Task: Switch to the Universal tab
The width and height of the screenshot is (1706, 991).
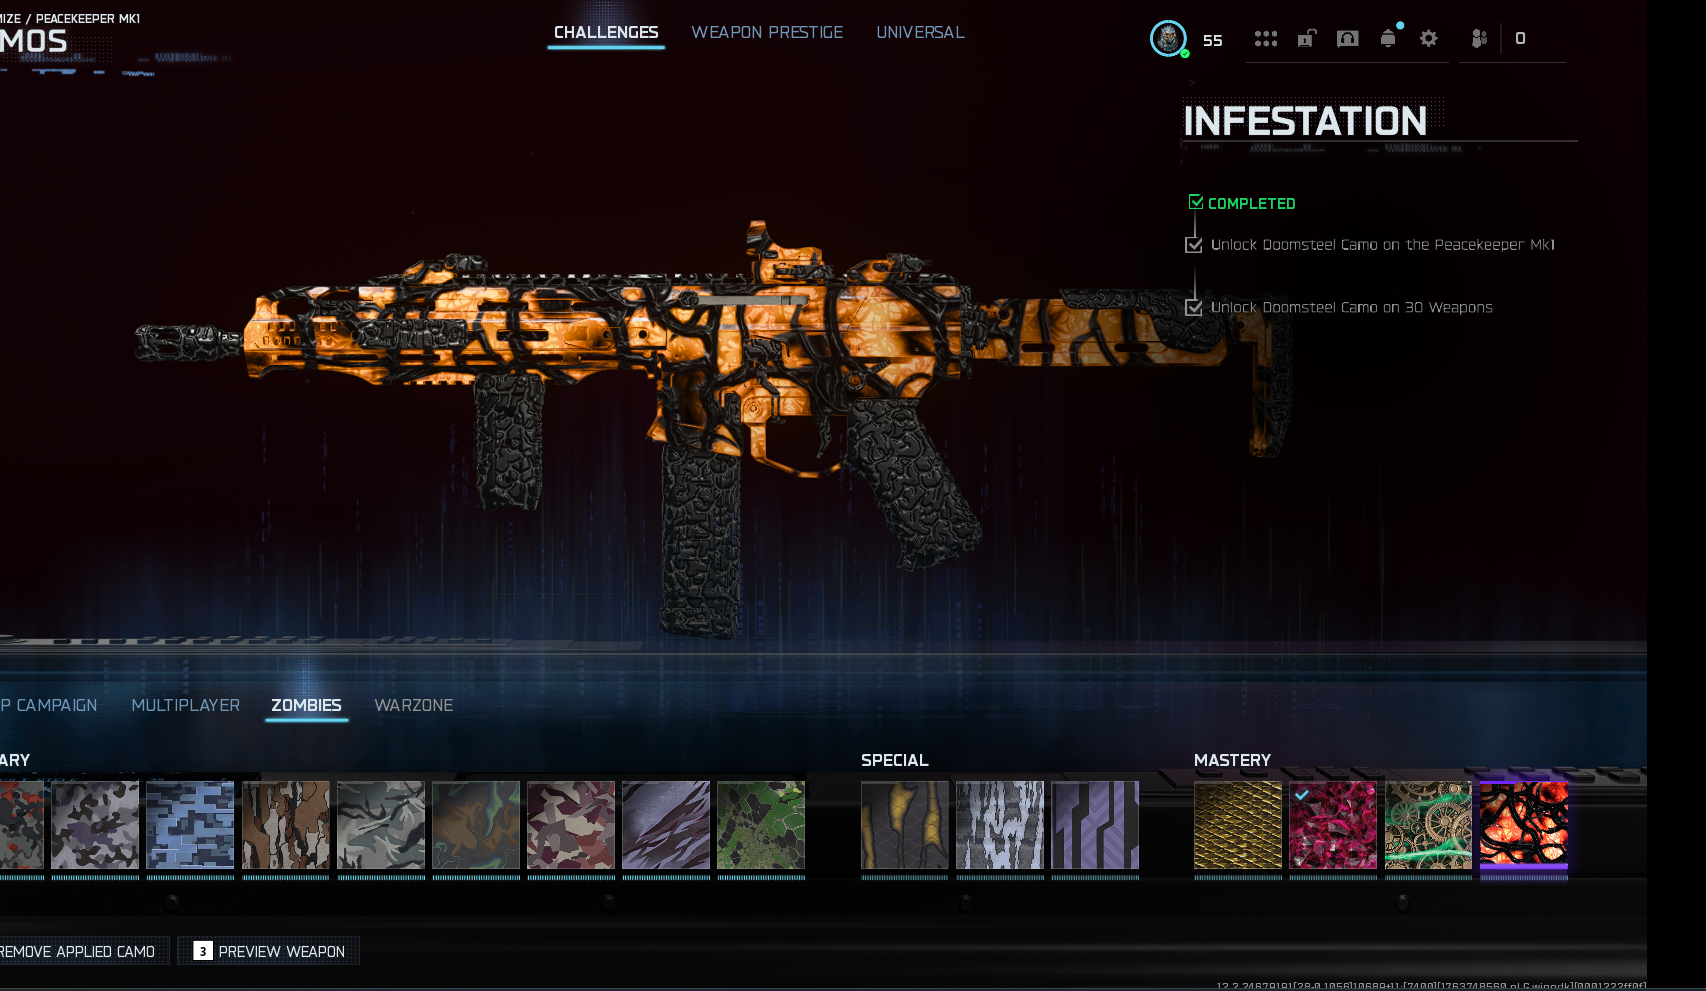Action: (920, 32)
